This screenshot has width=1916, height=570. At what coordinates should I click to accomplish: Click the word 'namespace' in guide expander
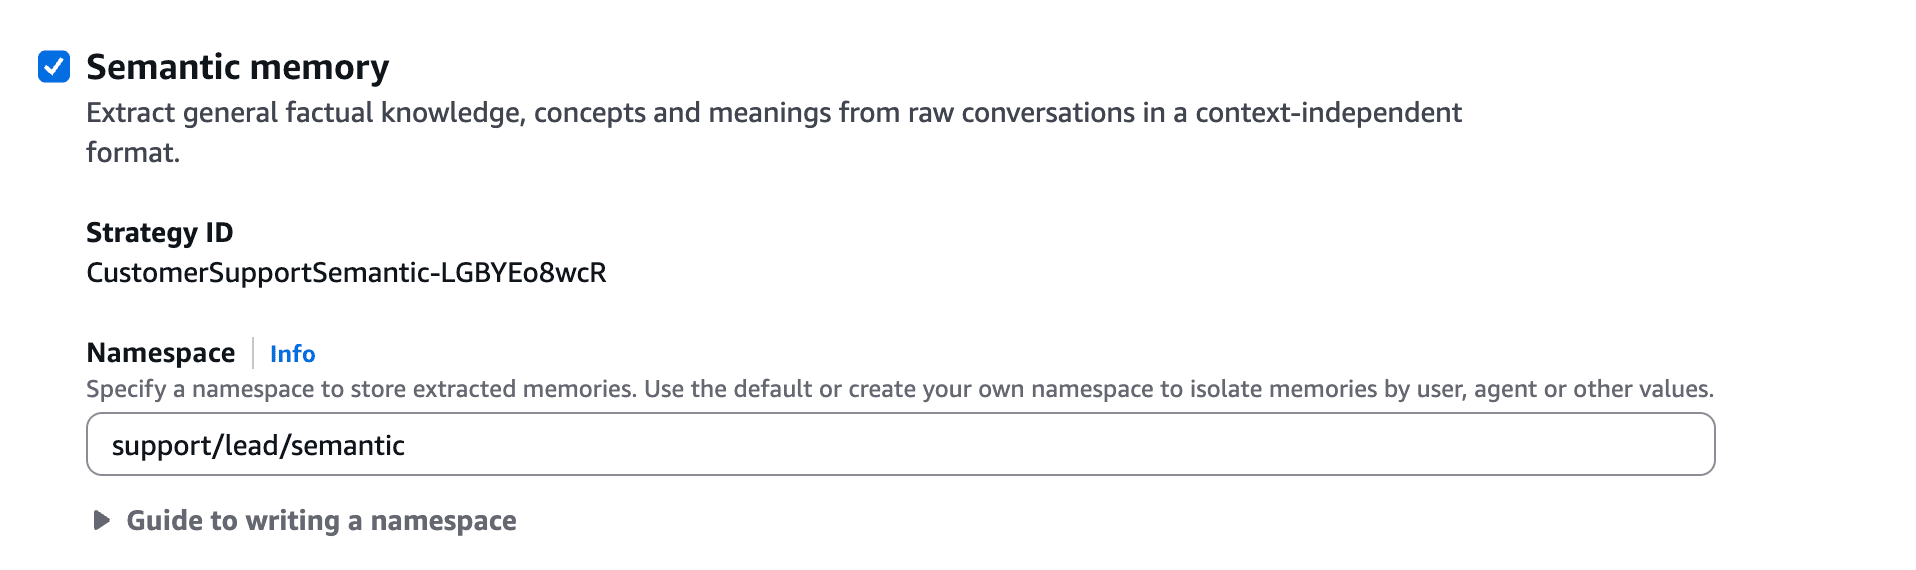pos(443,520)
